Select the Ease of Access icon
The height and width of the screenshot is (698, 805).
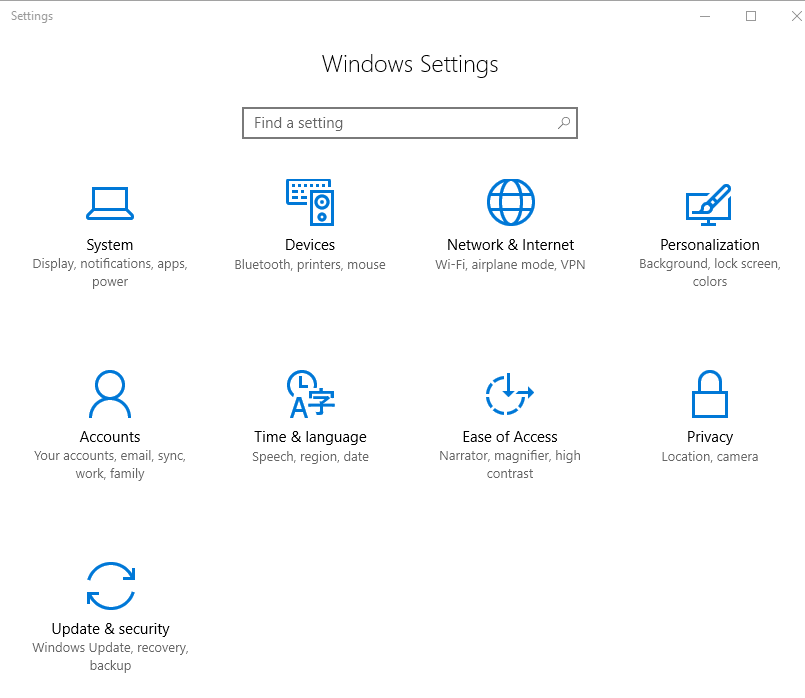tap(510, 394)
